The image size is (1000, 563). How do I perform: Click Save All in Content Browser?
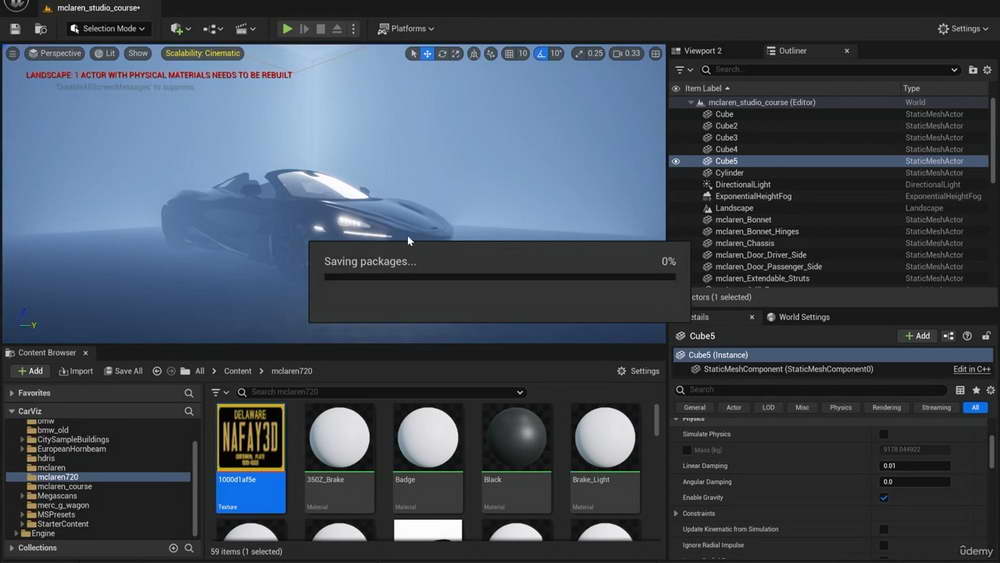123,371
